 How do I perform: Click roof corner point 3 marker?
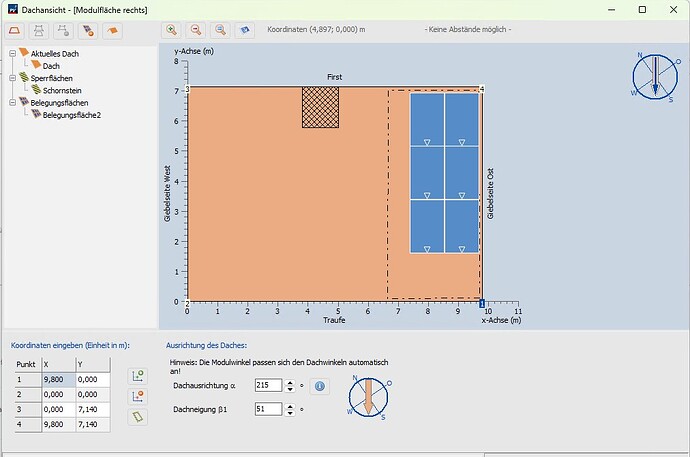coord(187,89)
